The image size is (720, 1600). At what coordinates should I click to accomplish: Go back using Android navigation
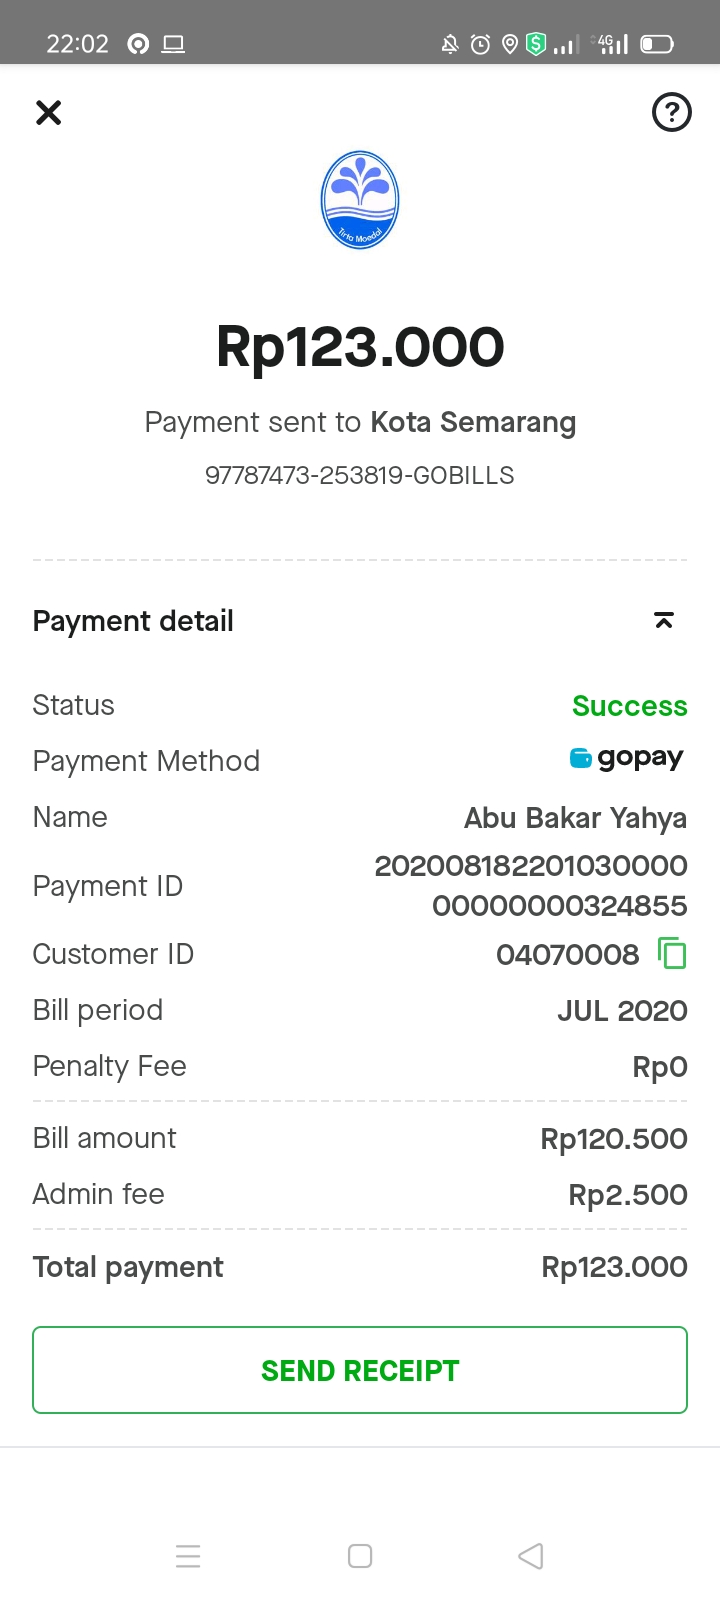pyautogui.click(x=531, y=1556)
